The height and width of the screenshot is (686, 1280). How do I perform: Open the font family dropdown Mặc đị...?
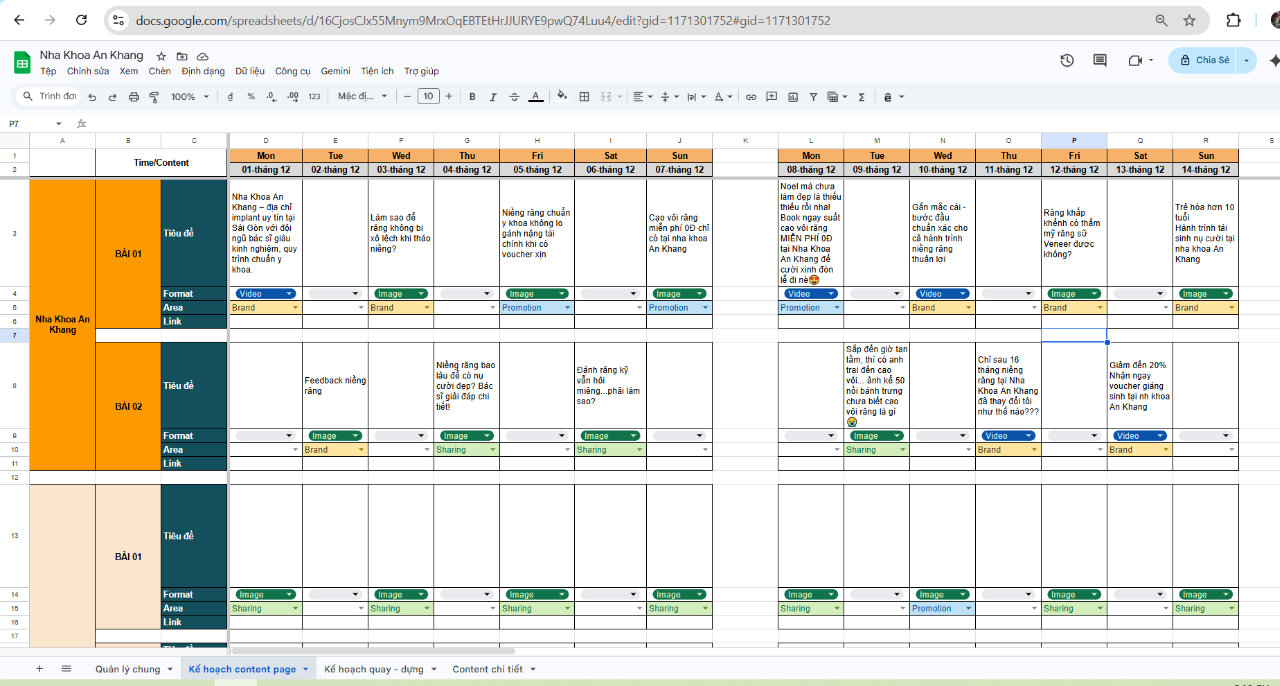point(360,97)
